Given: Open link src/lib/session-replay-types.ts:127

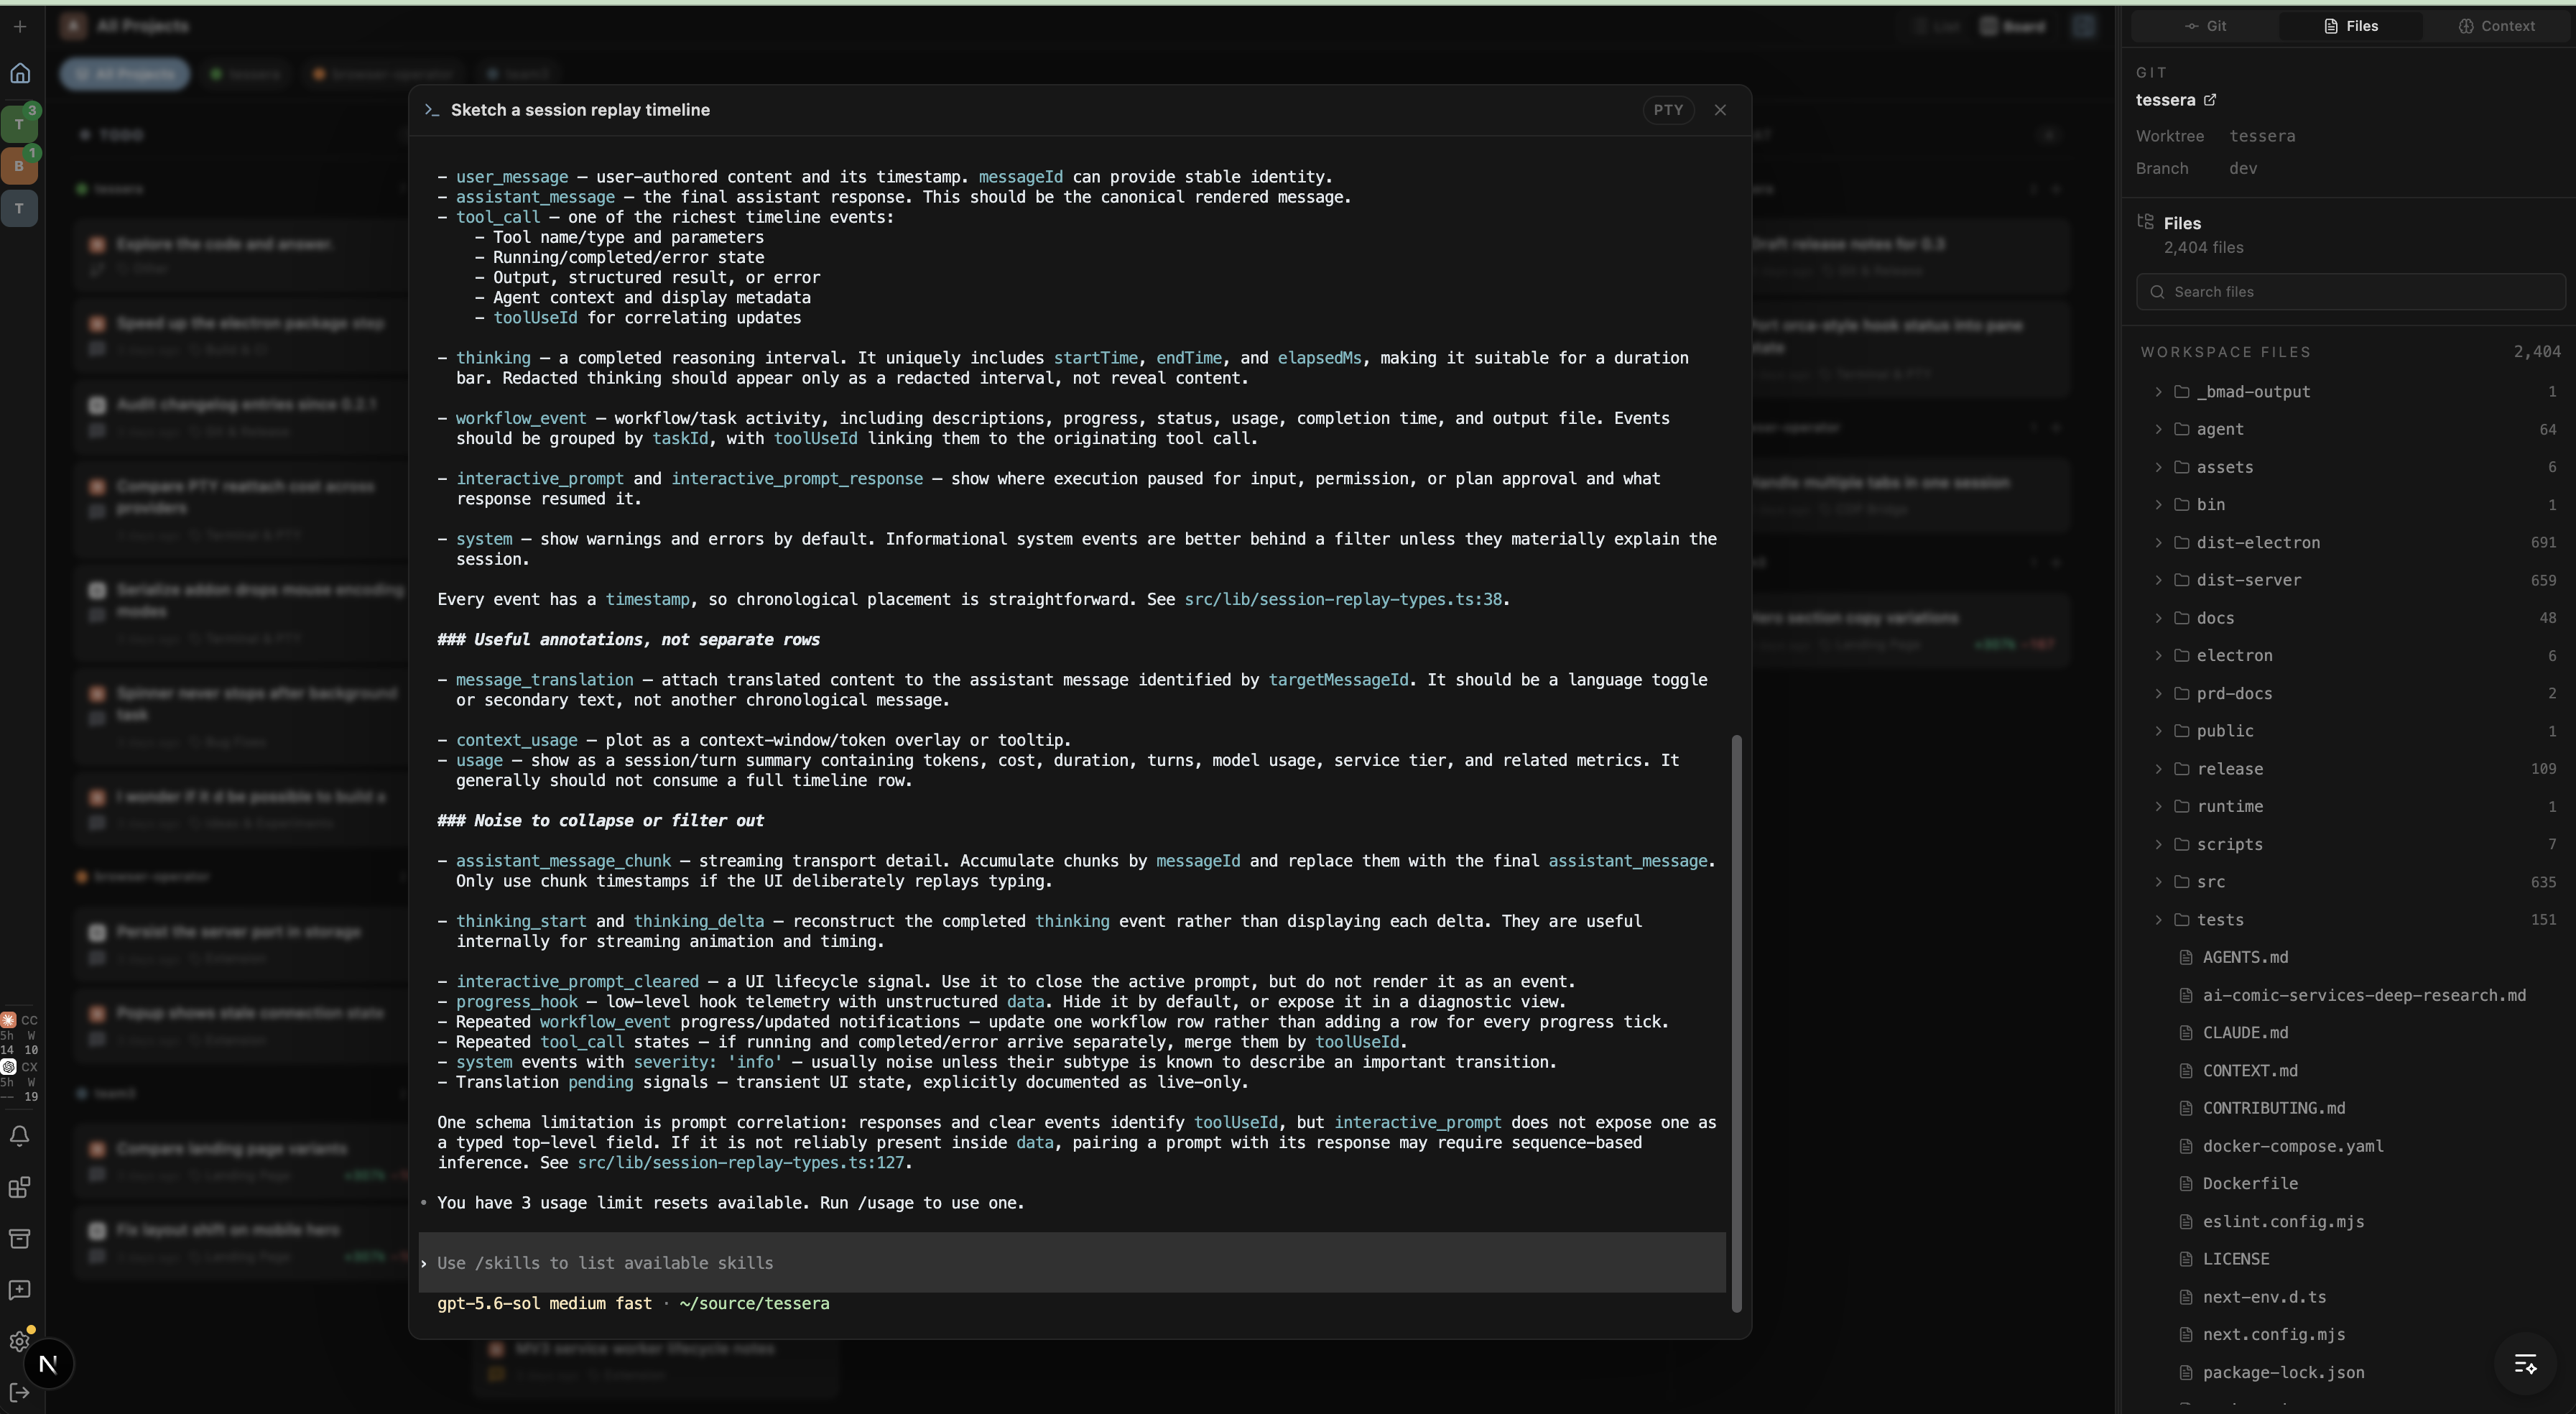Looking at the screenshot, I should (740, 1163).
